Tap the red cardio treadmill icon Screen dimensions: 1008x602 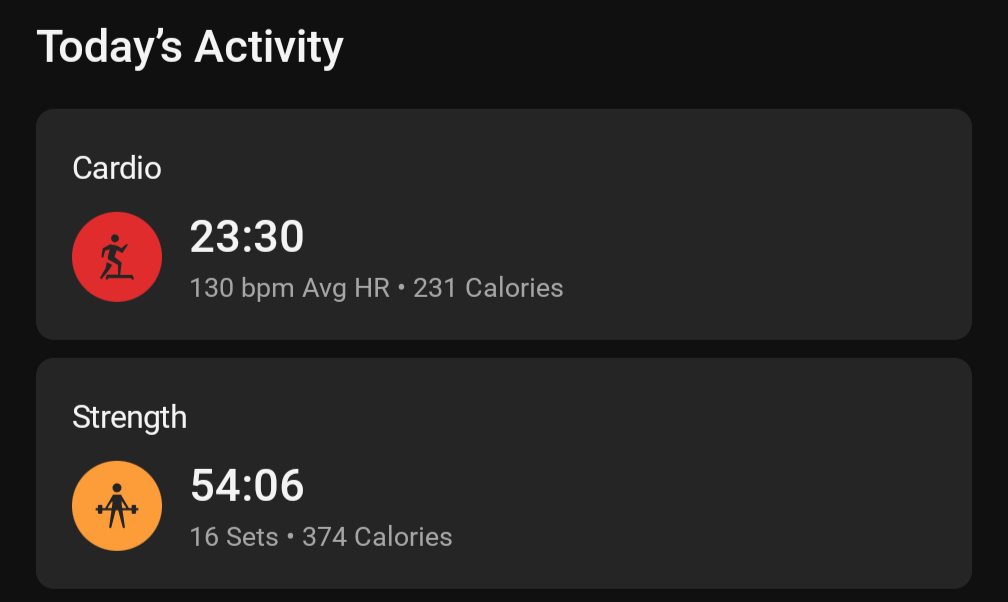pyautogui.click(x=117, y=257)
